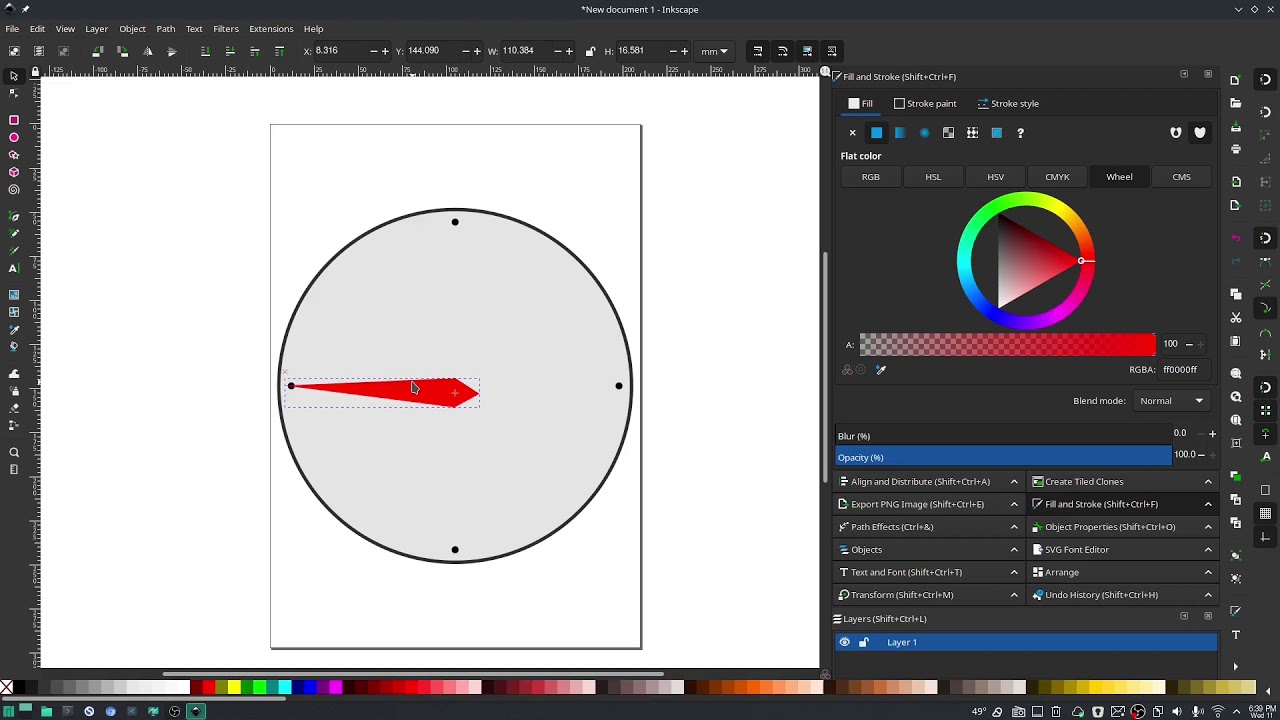This screenshot has width=1280, height=720.
Task: Choose No paint (X) fill option
Action: coord(852,133)
